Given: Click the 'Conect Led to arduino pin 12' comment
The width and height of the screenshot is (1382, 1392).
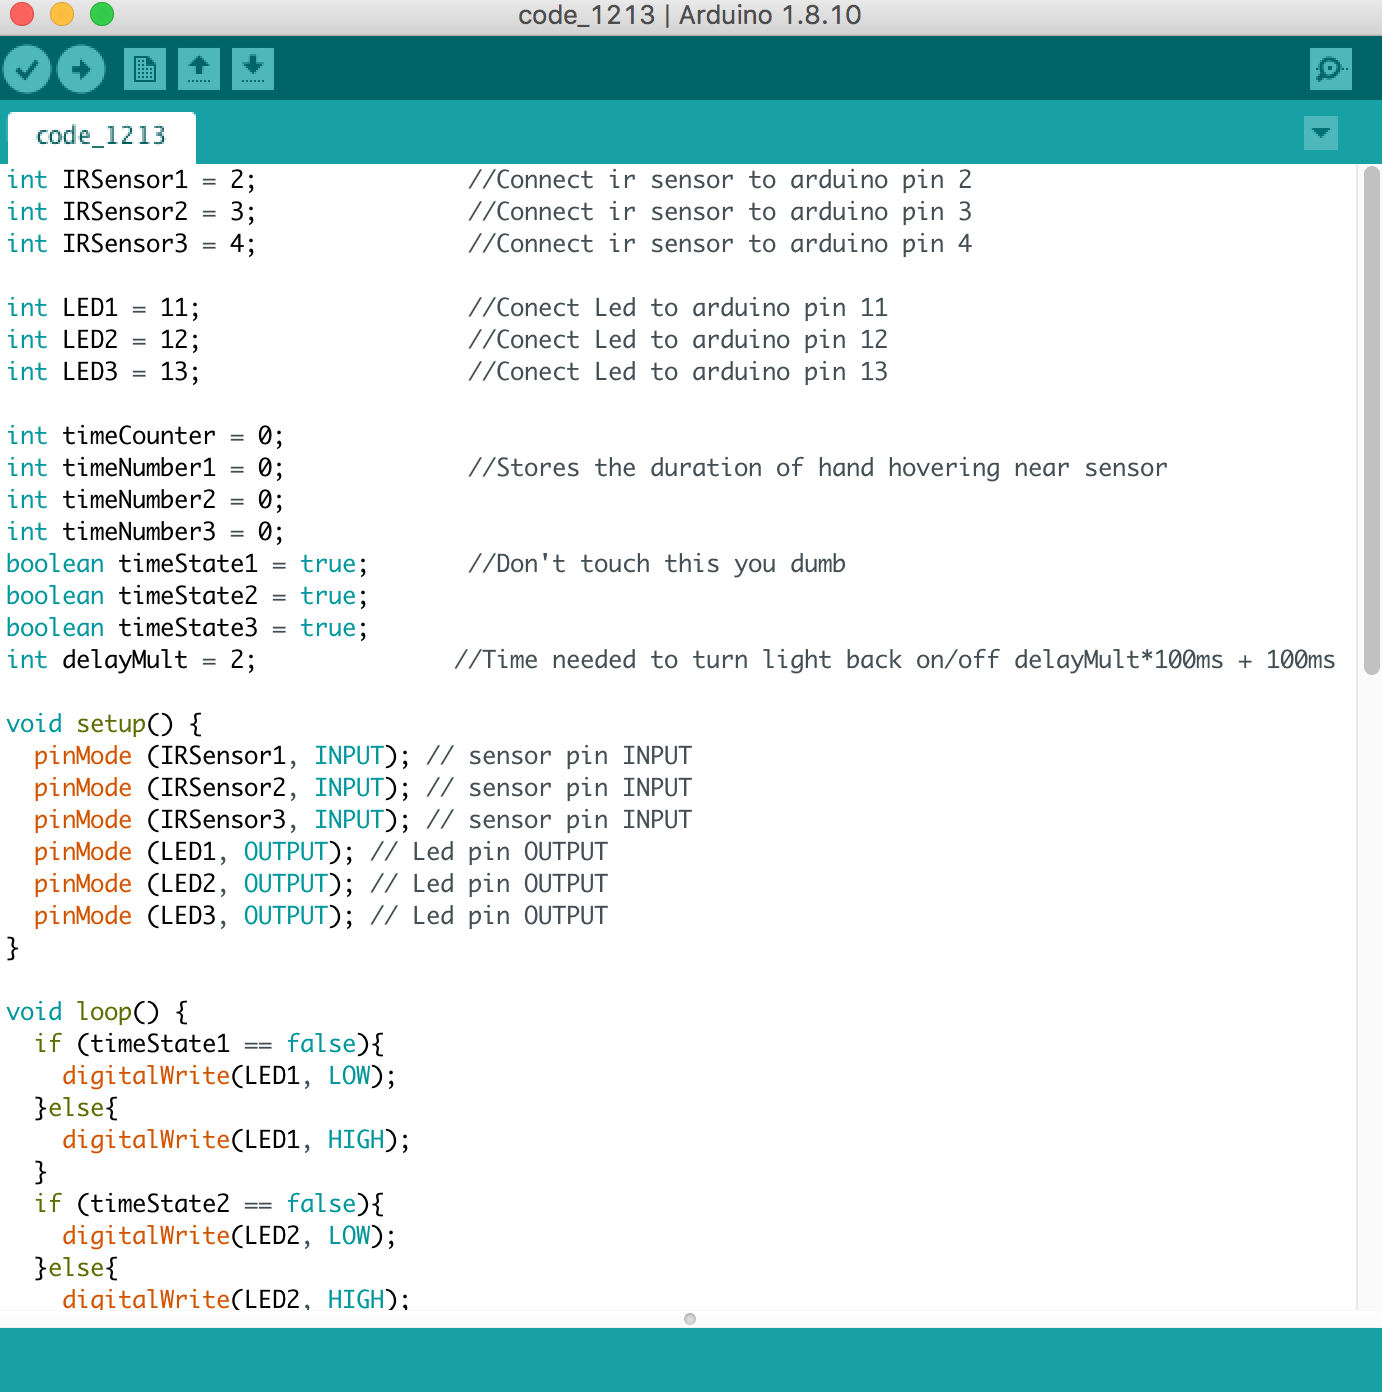Looking at the screenshot, I should tap(678, 340).
